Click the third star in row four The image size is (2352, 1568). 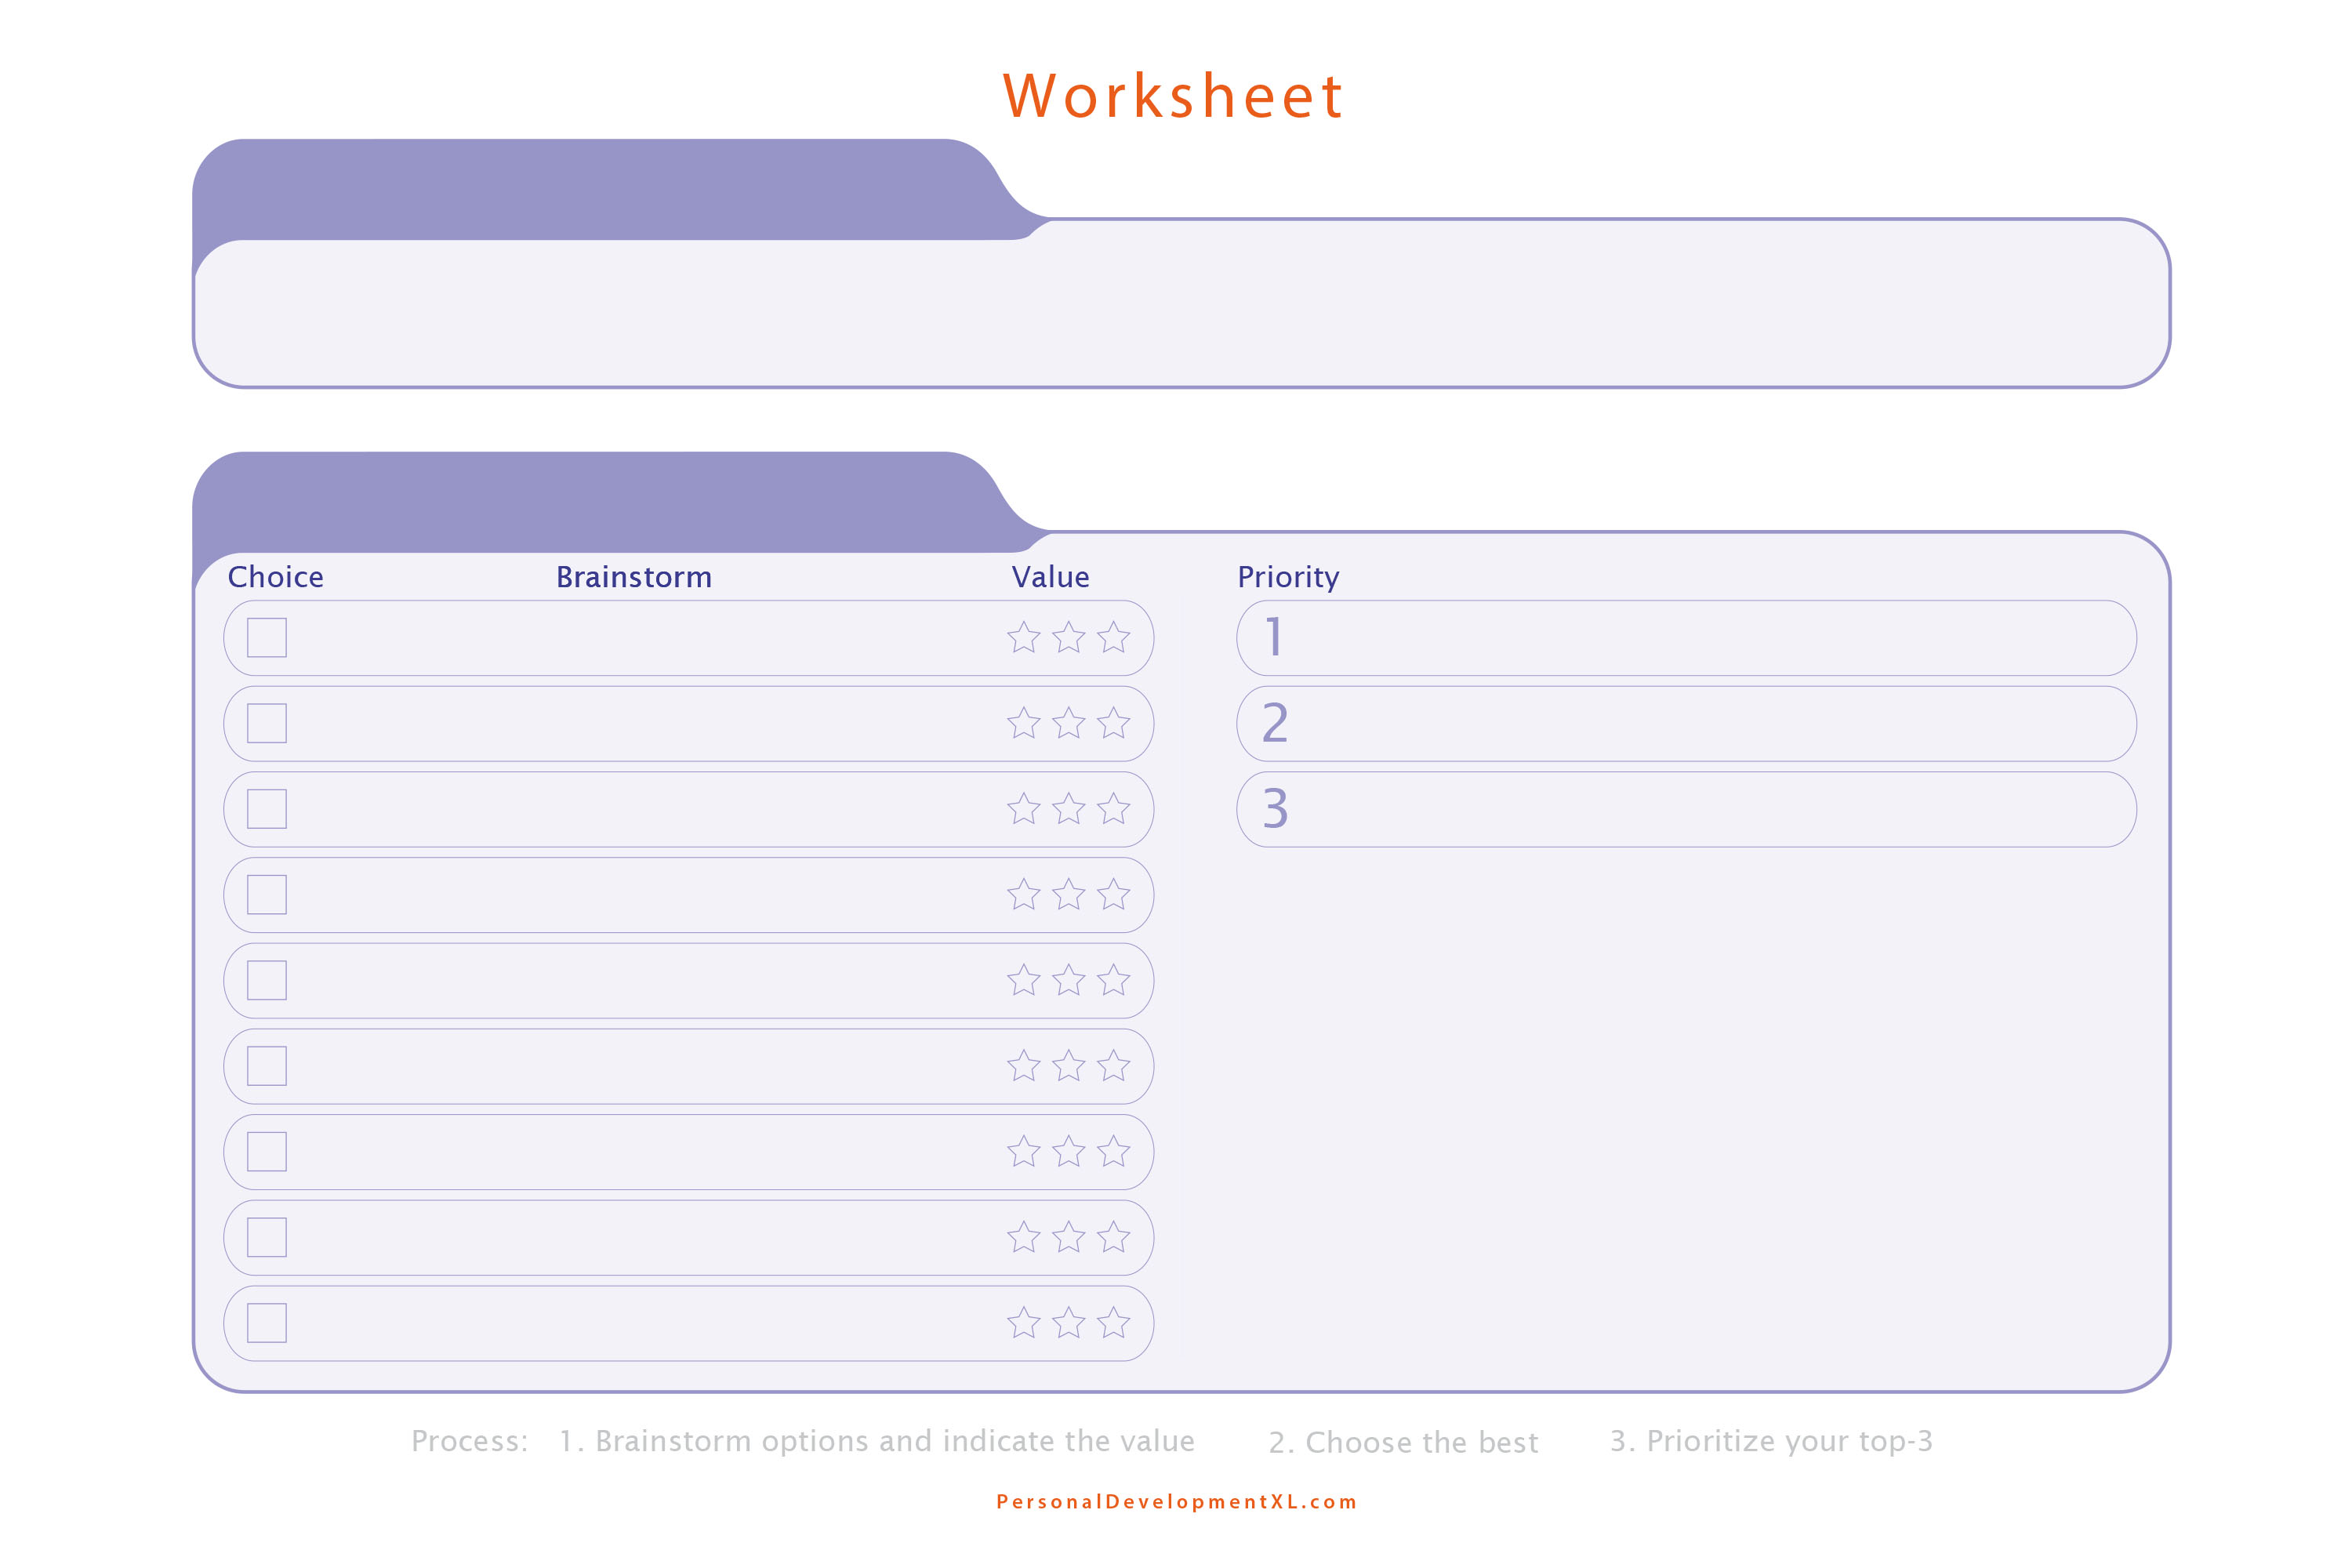click(1113, 895)
